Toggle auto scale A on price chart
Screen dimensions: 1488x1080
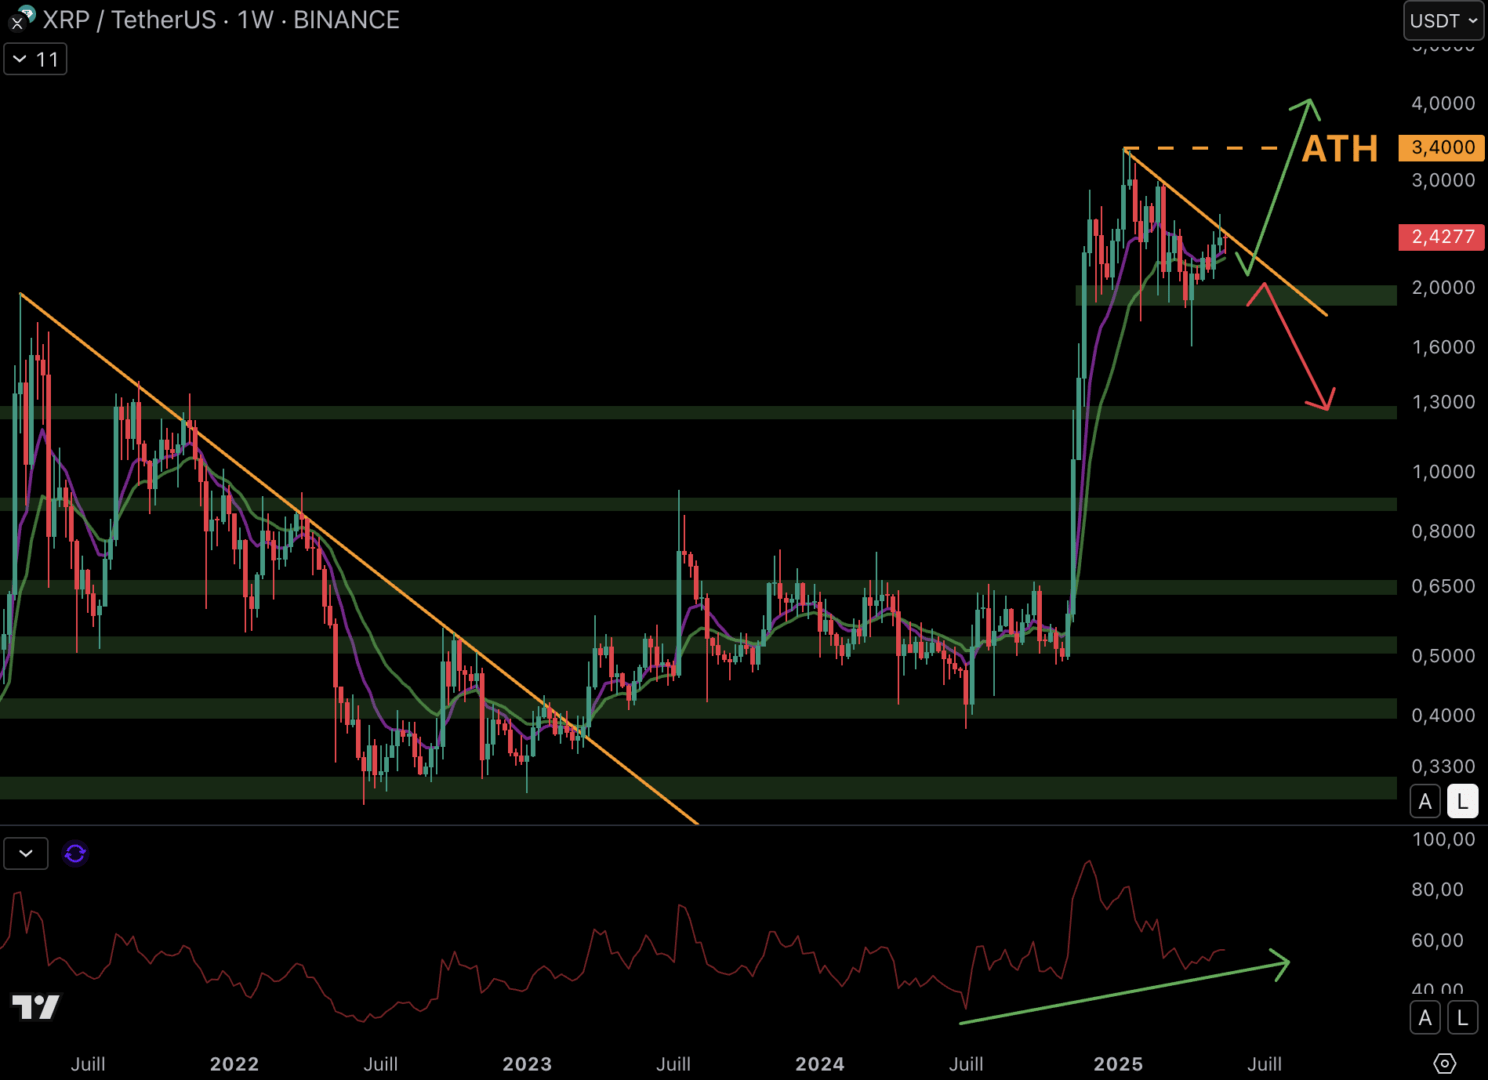click(1426, 801)
